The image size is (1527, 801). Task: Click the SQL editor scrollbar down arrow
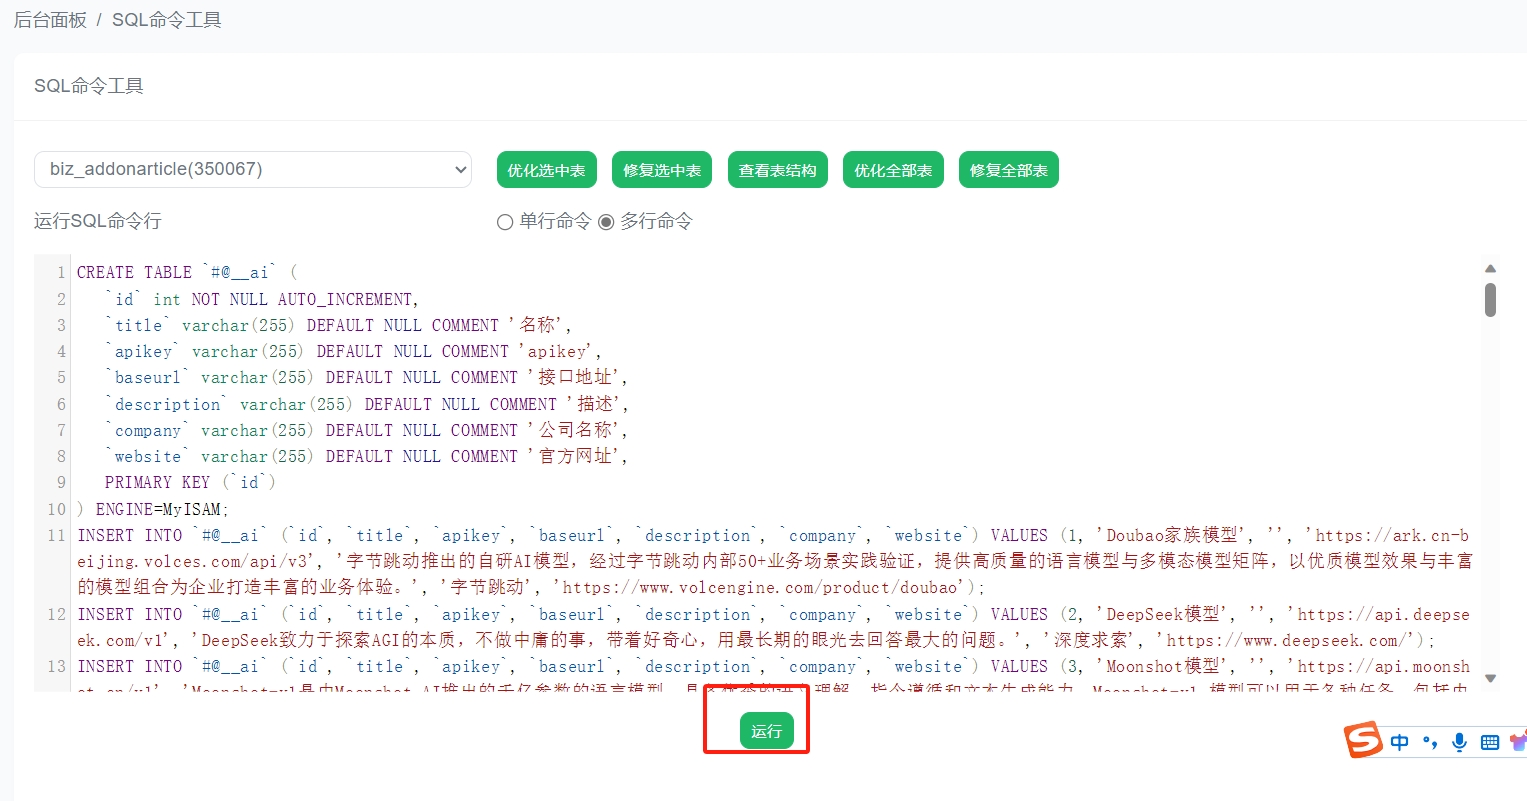(1490, 678)
